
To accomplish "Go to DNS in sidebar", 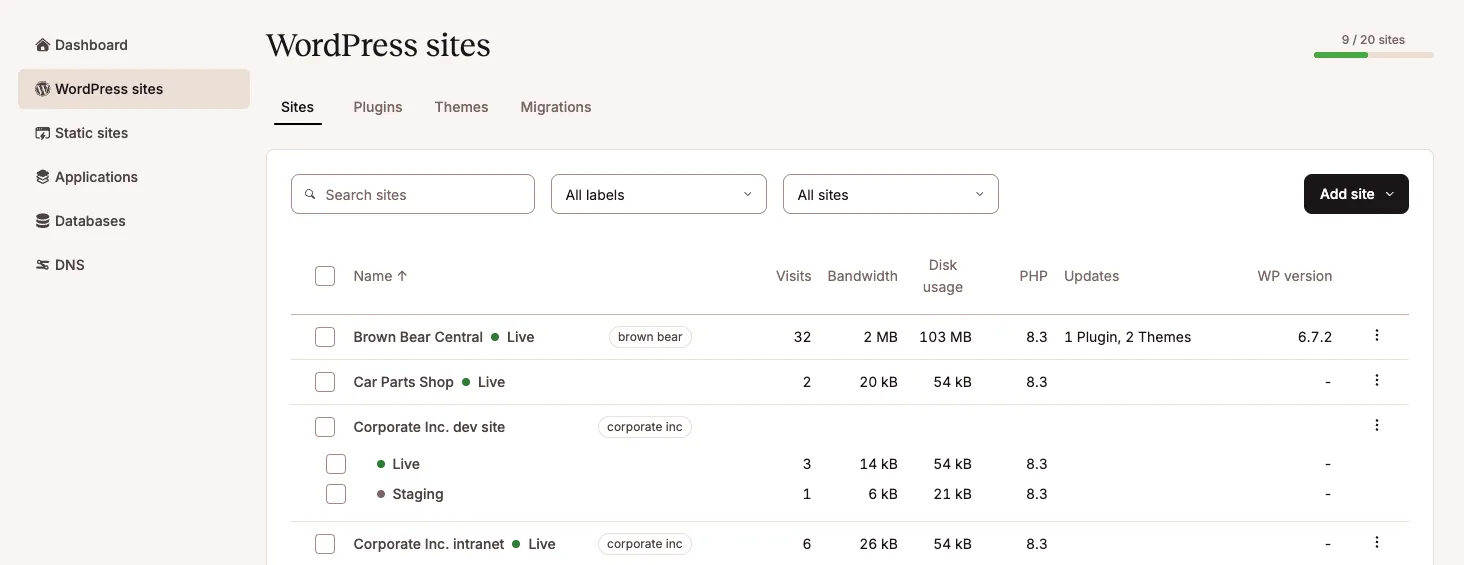I will (x=134, y=265).
